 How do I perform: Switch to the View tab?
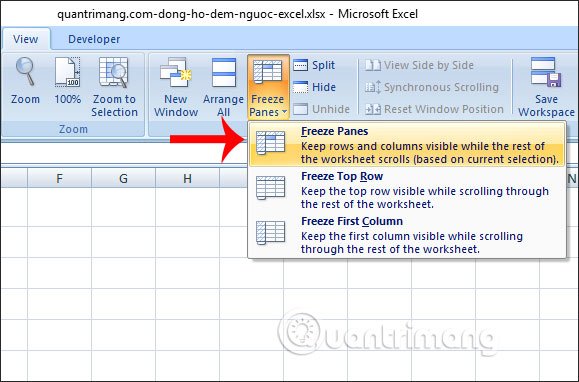25,39
